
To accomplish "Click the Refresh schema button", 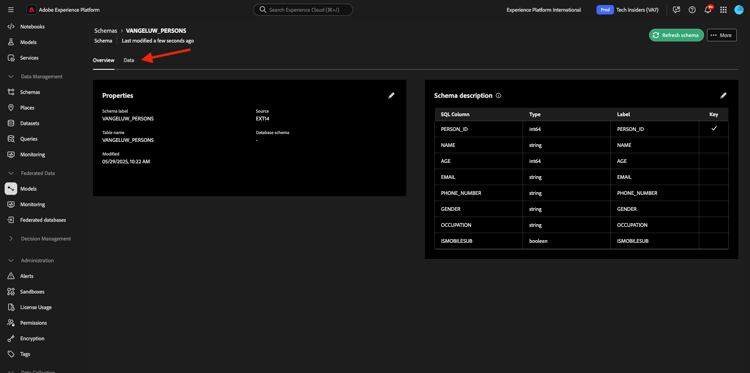I will pos(676,35).
